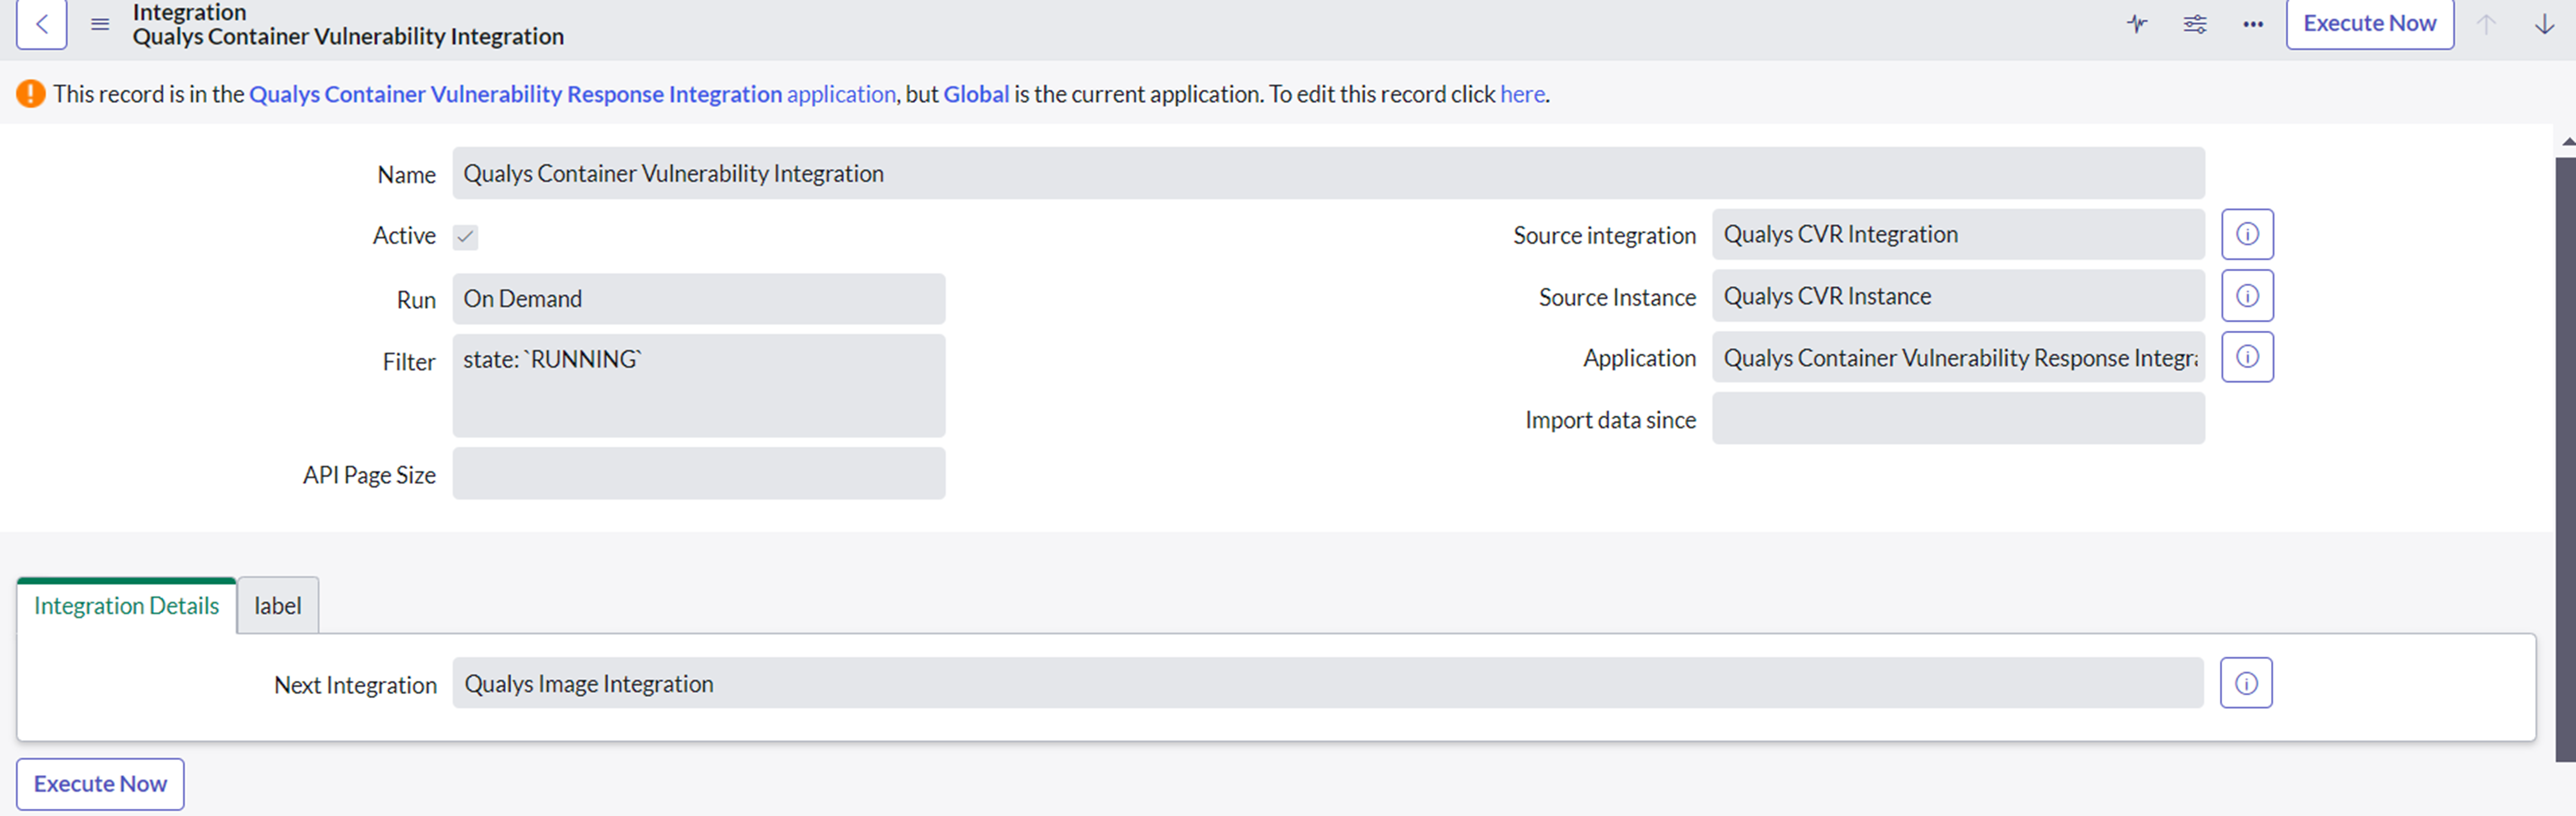Click the Source Instance field
This screenshot has width=2576, height=816.
coord(1958,296)
